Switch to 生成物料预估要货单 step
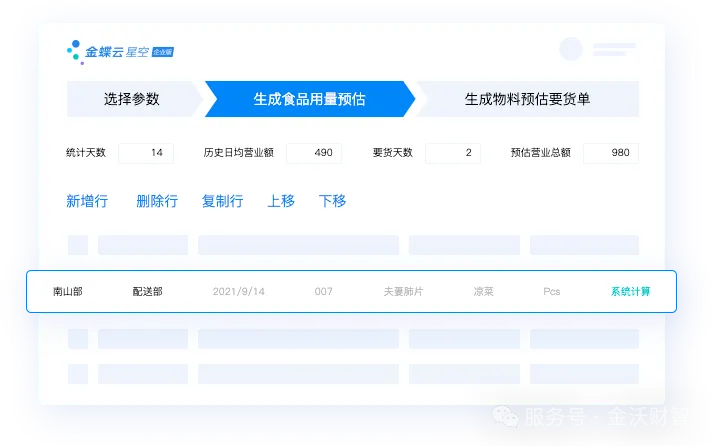Screen dimensions: 713x446 (x=527, y=99)
